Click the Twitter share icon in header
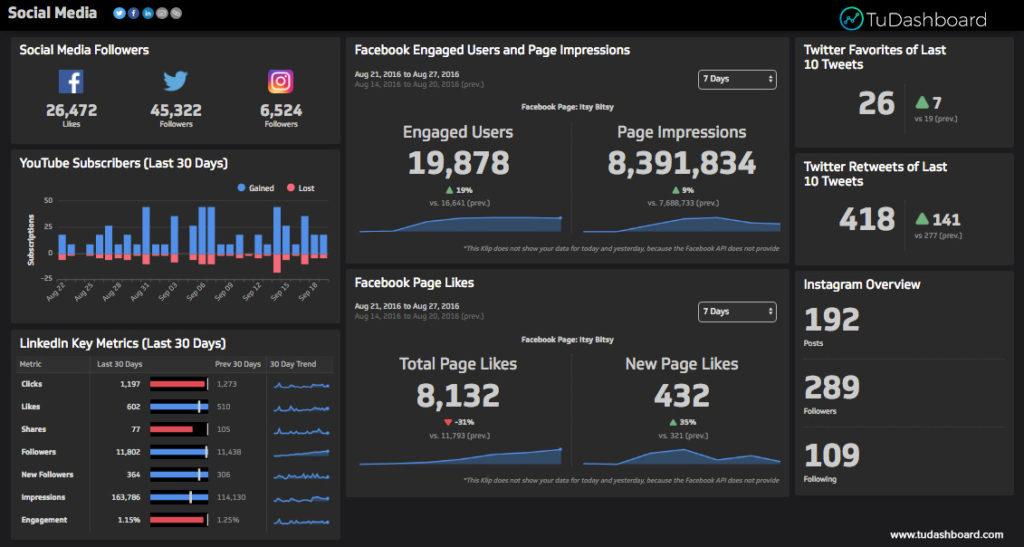This screenshot has height=547, width=1024. [x=120, y=13]
